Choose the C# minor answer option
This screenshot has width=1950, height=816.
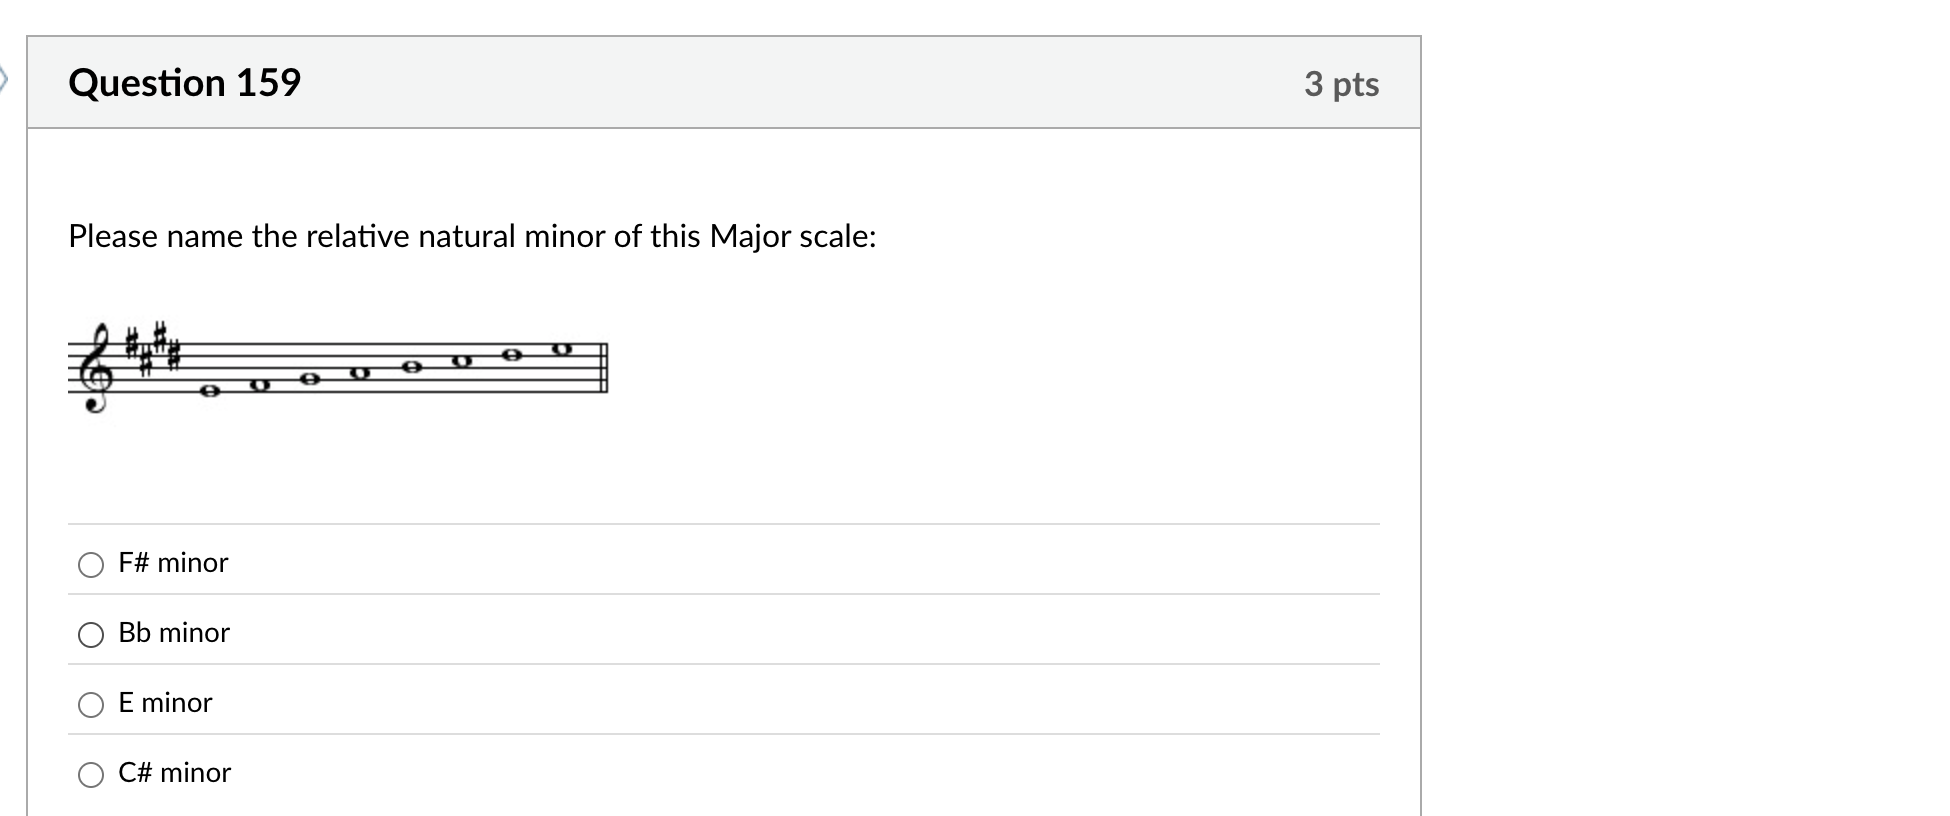91,774
